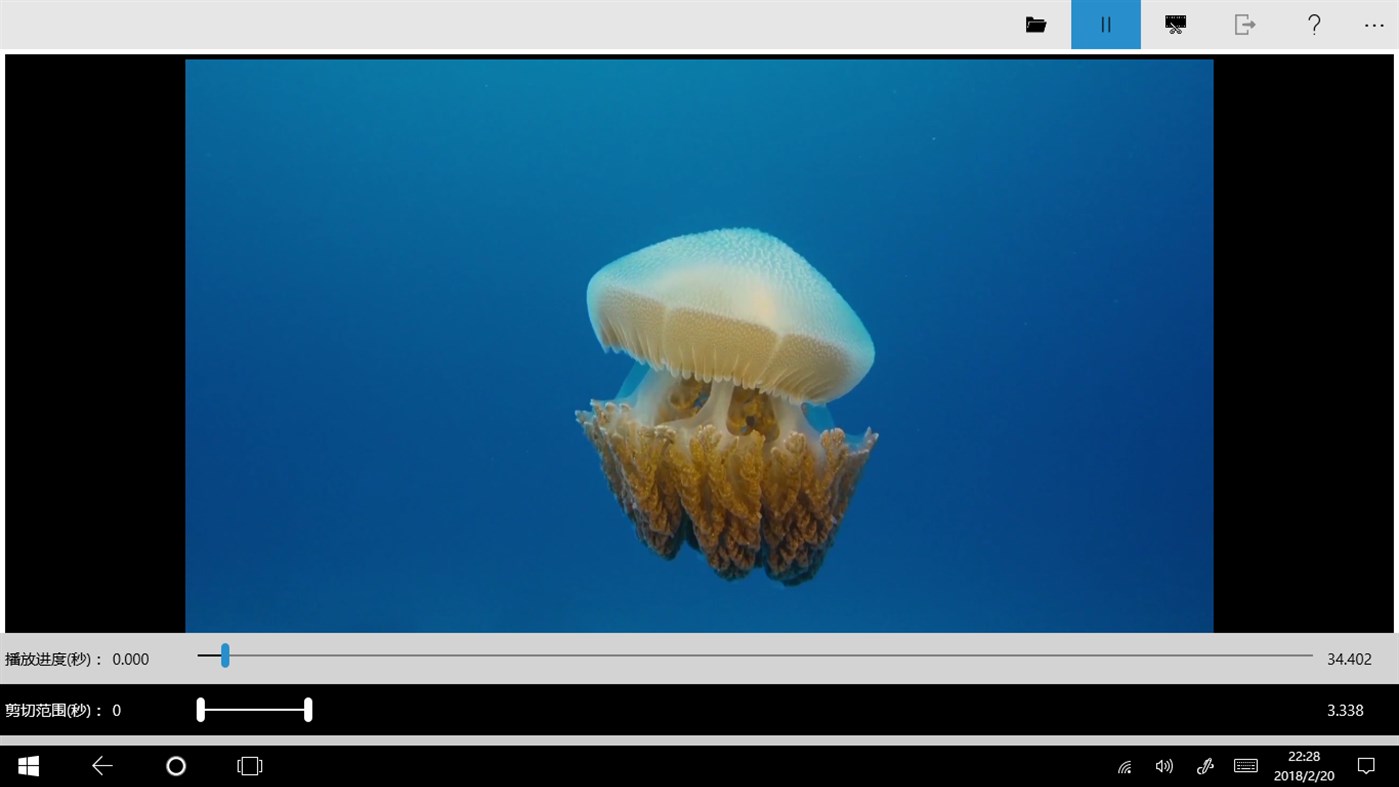
Task: Click the 剪切范围(秒) label
Action: pos(54,711)
